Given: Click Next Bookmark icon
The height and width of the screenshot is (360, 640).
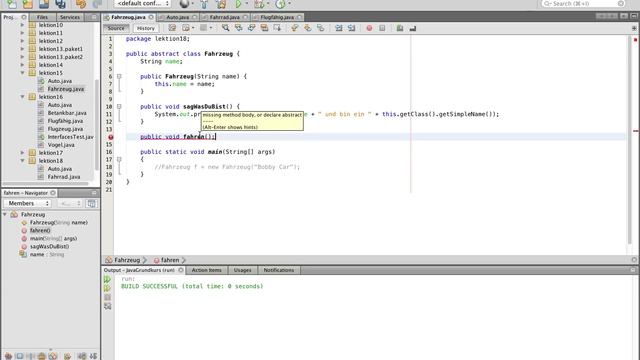Looking at the screenshot, I should coord(307,28).
